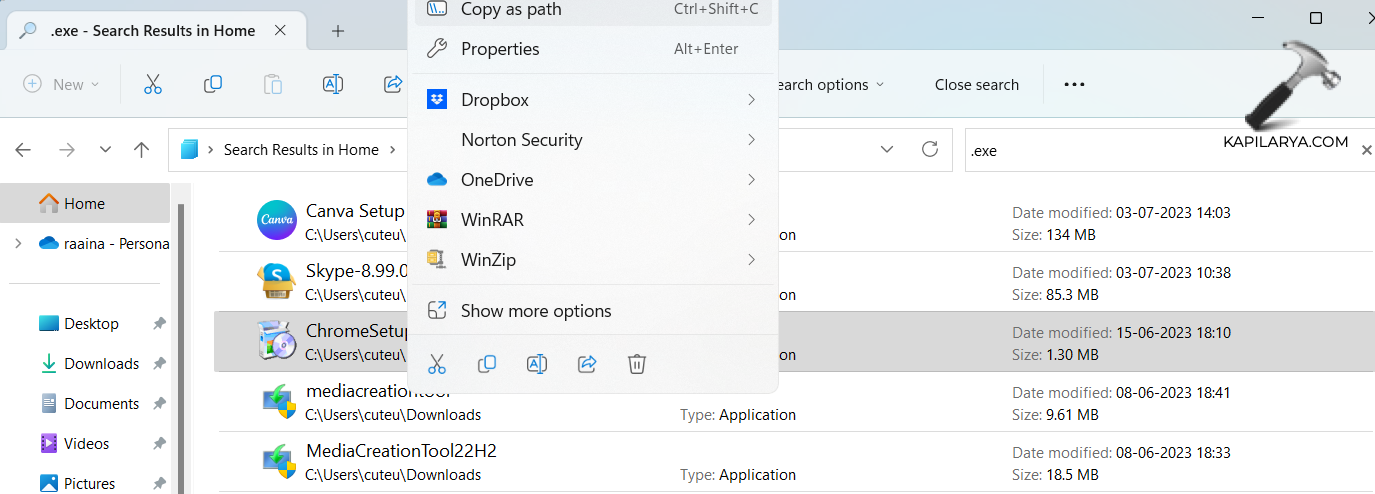Viewport: 1375px width, 494px height.
Task: Click the Cut icon in Explorer toolbar
Action: tap(153, 85)
